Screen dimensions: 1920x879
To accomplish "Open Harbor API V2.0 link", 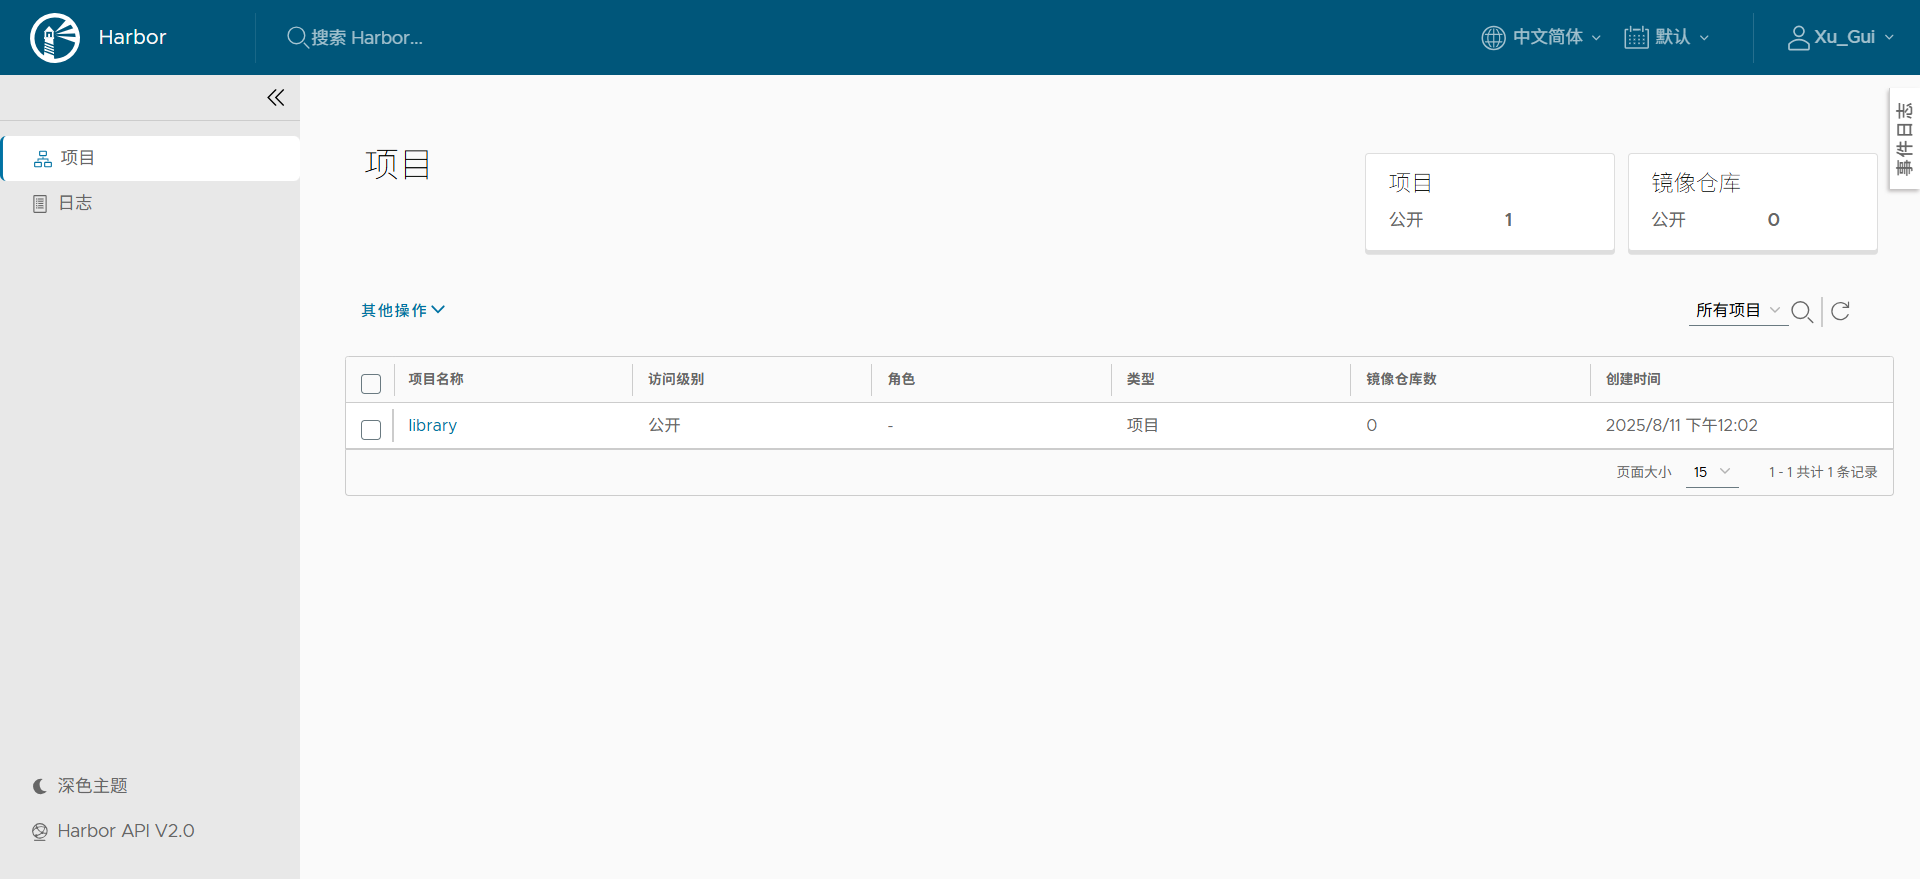I will tap(114, 831).
